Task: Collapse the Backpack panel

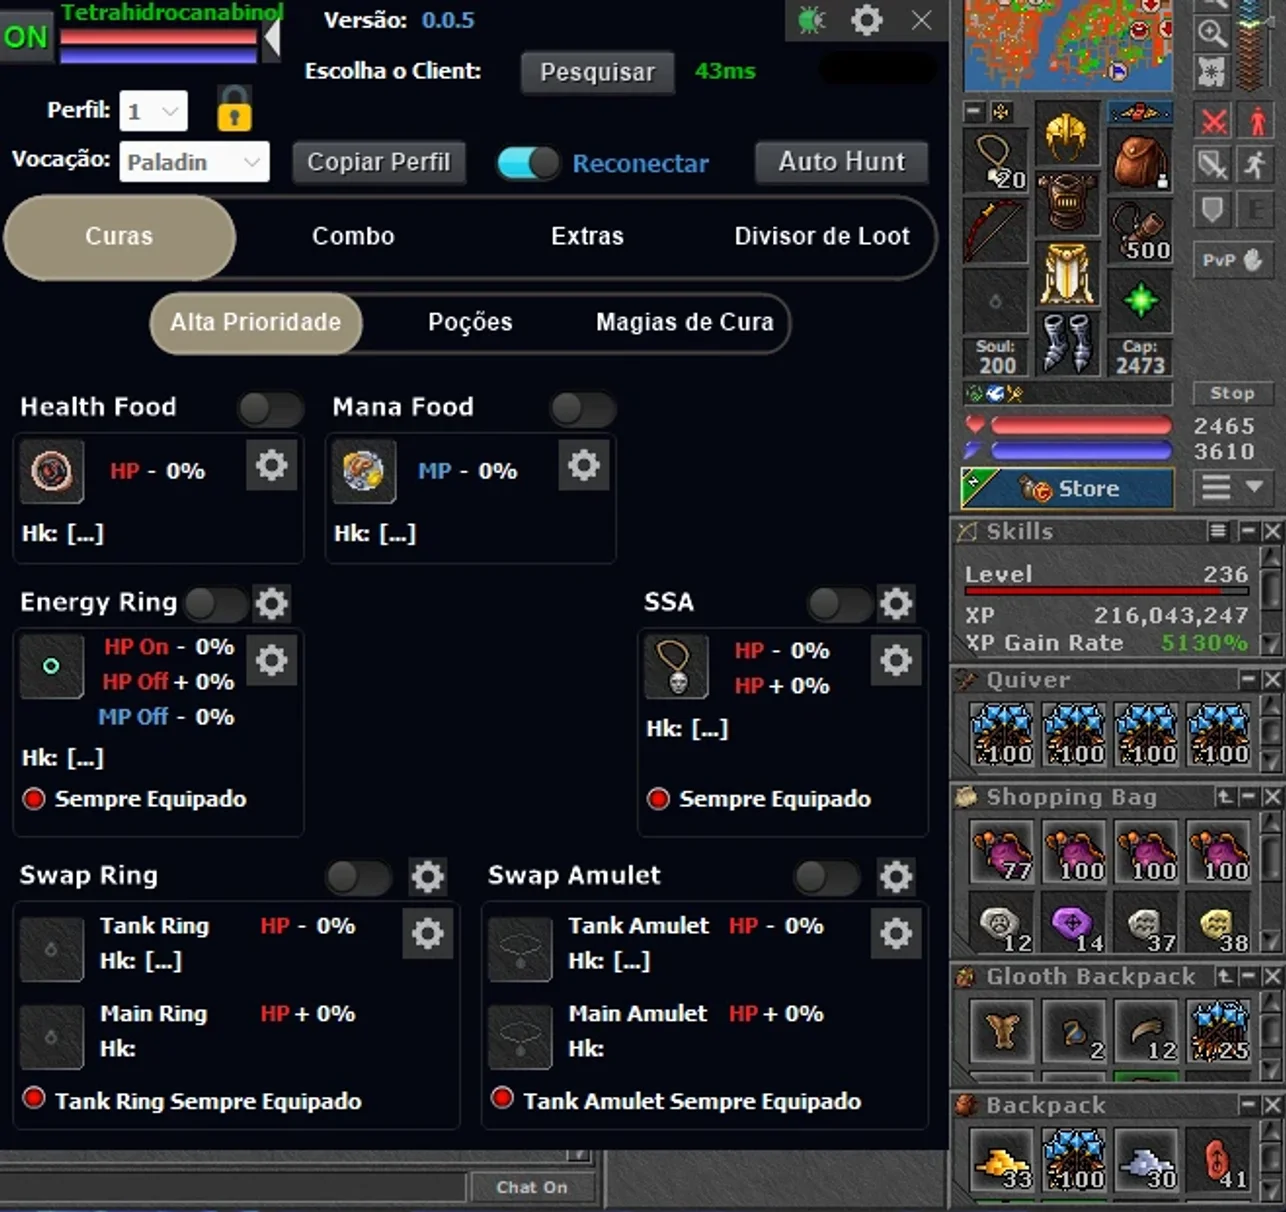Action: coord(1248,1105)
